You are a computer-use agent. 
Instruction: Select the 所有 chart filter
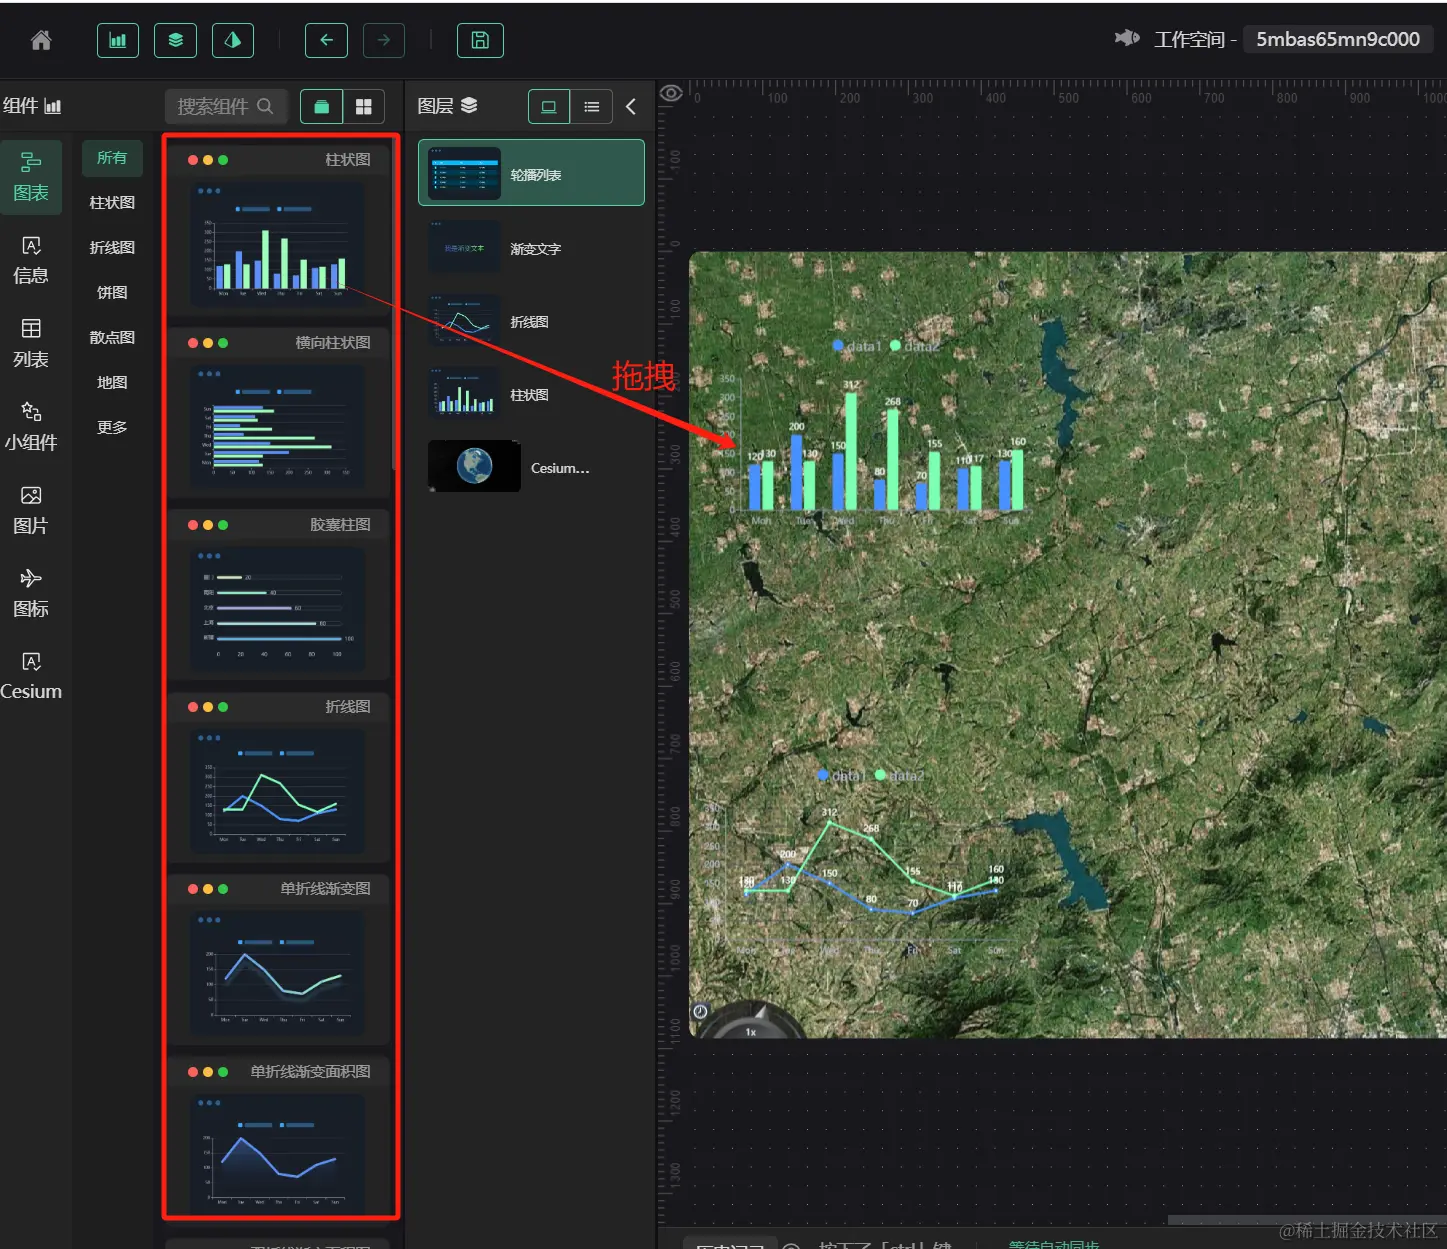112,158
